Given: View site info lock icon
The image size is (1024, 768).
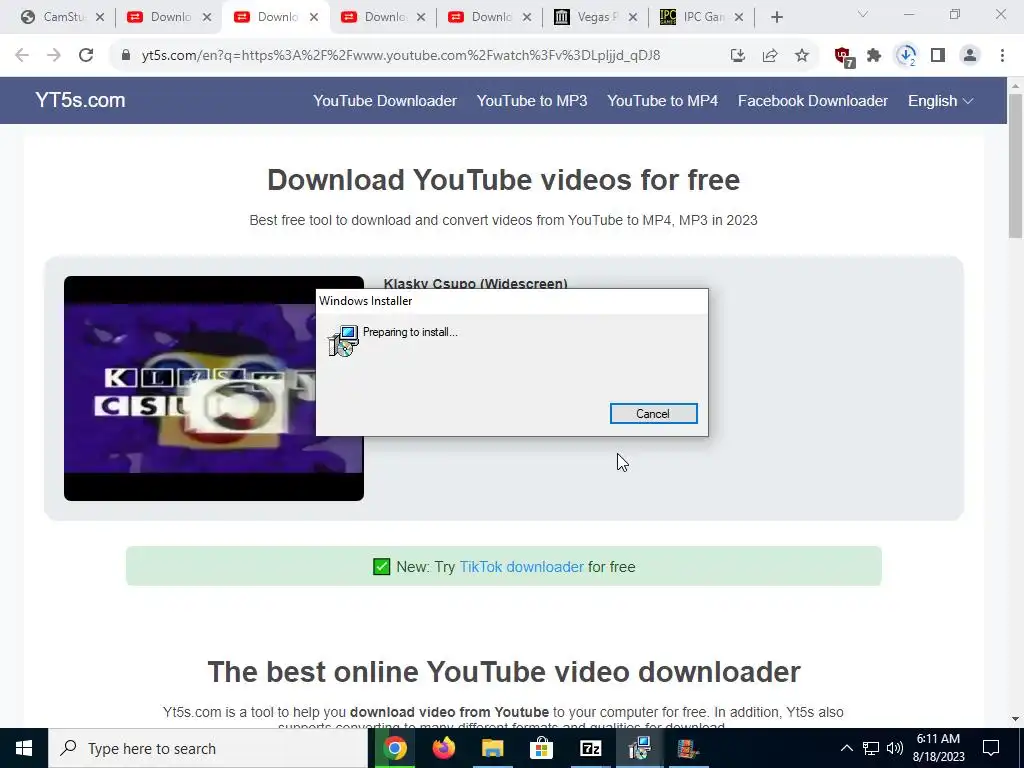Looking at the screenshot, I should (126, 56).
